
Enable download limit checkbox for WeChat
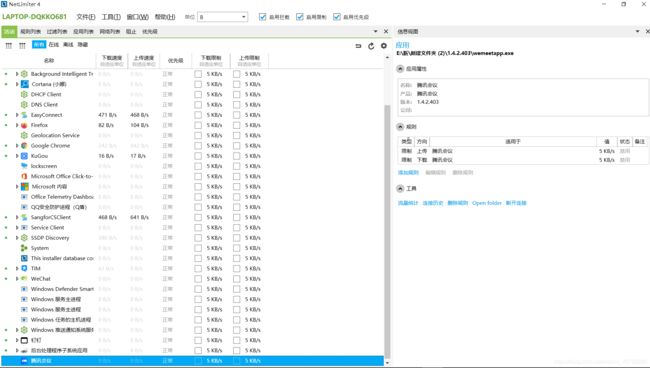[x=198, y=278]
